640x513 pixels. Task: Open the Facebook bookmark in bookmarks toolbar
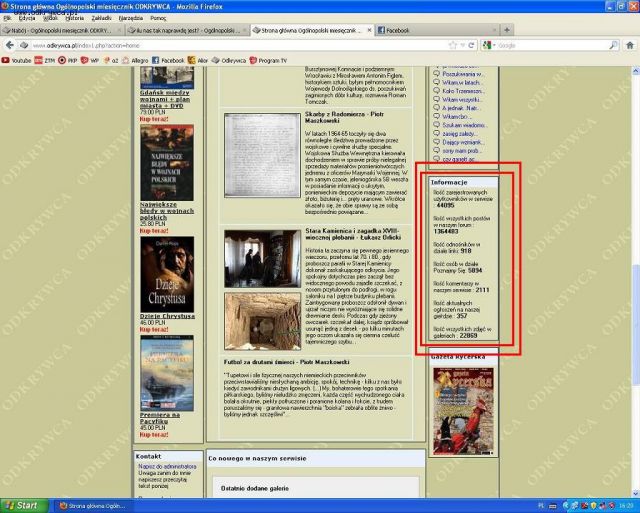coord(168,60)
